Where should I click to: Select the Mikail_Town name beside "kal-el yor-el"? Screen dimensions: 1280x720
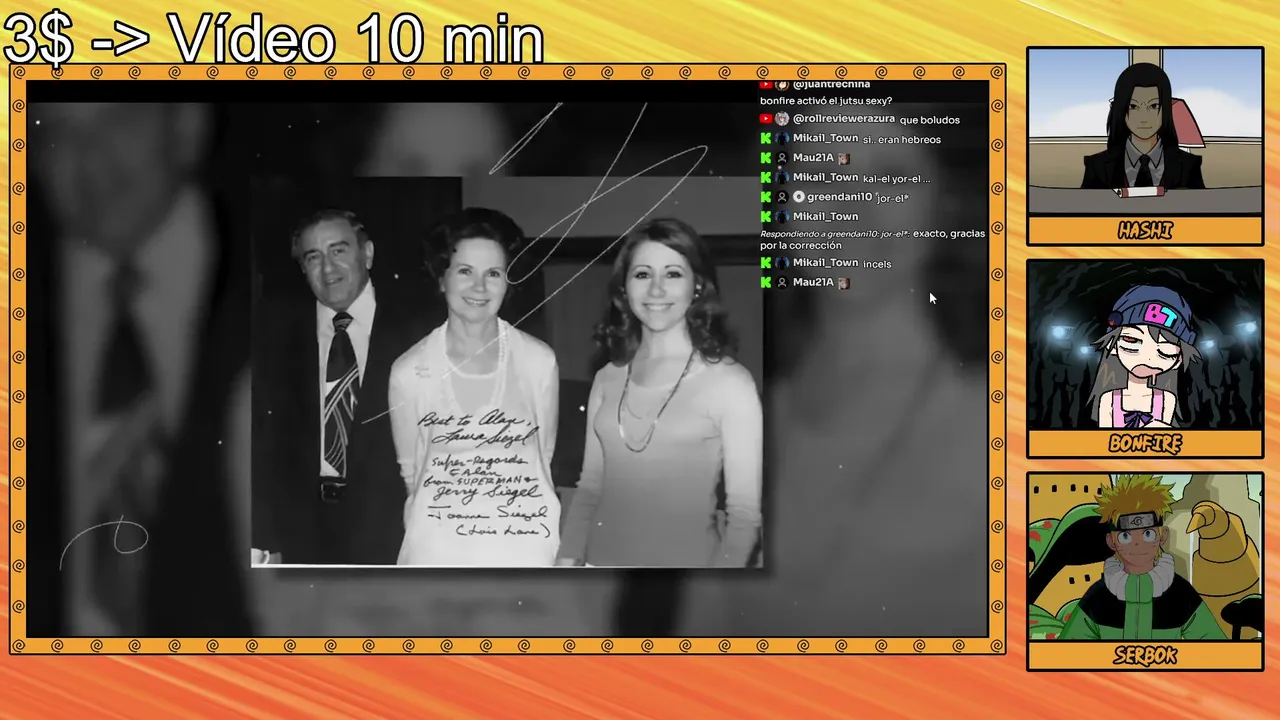826,177
